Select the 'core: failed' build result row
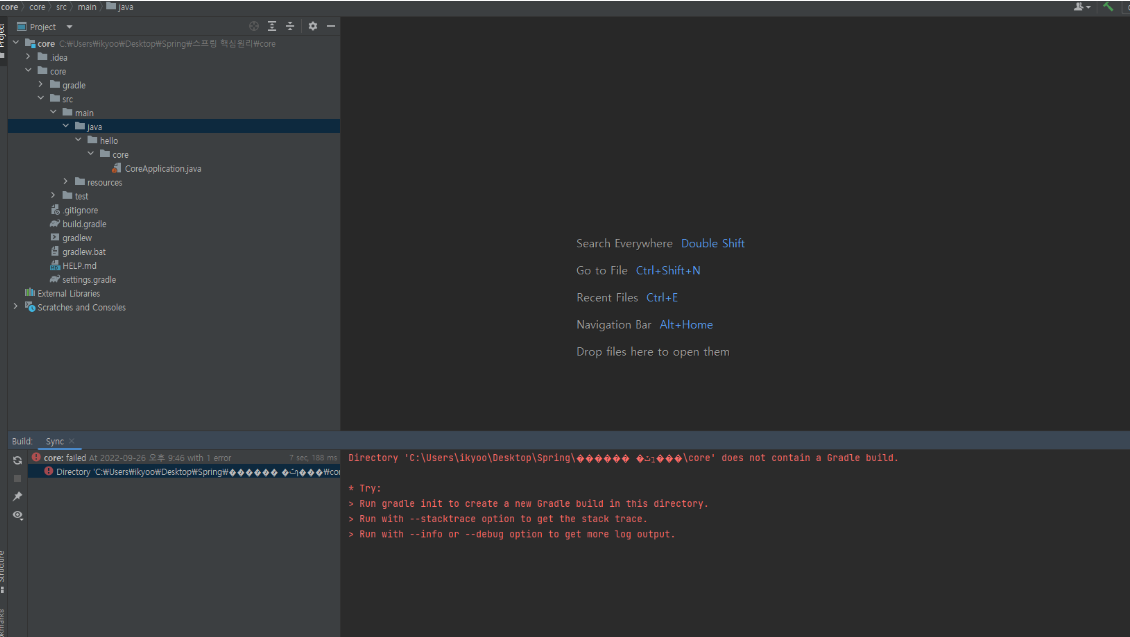Viewport: 1130px width, 637px height. [x=184, y=458]
